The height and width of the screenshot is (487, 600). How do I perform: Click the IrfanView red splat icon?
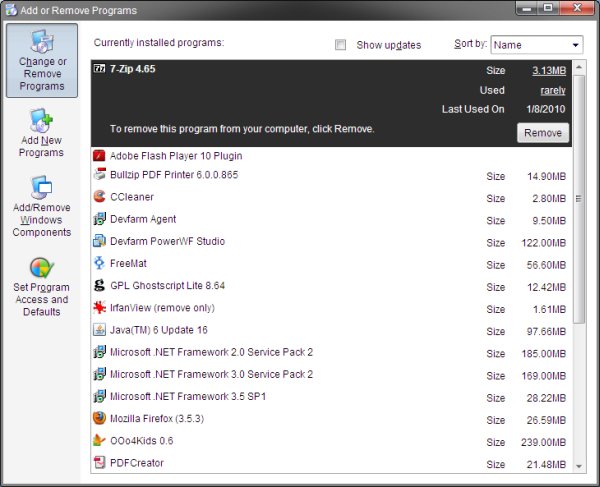pos(99,307)
